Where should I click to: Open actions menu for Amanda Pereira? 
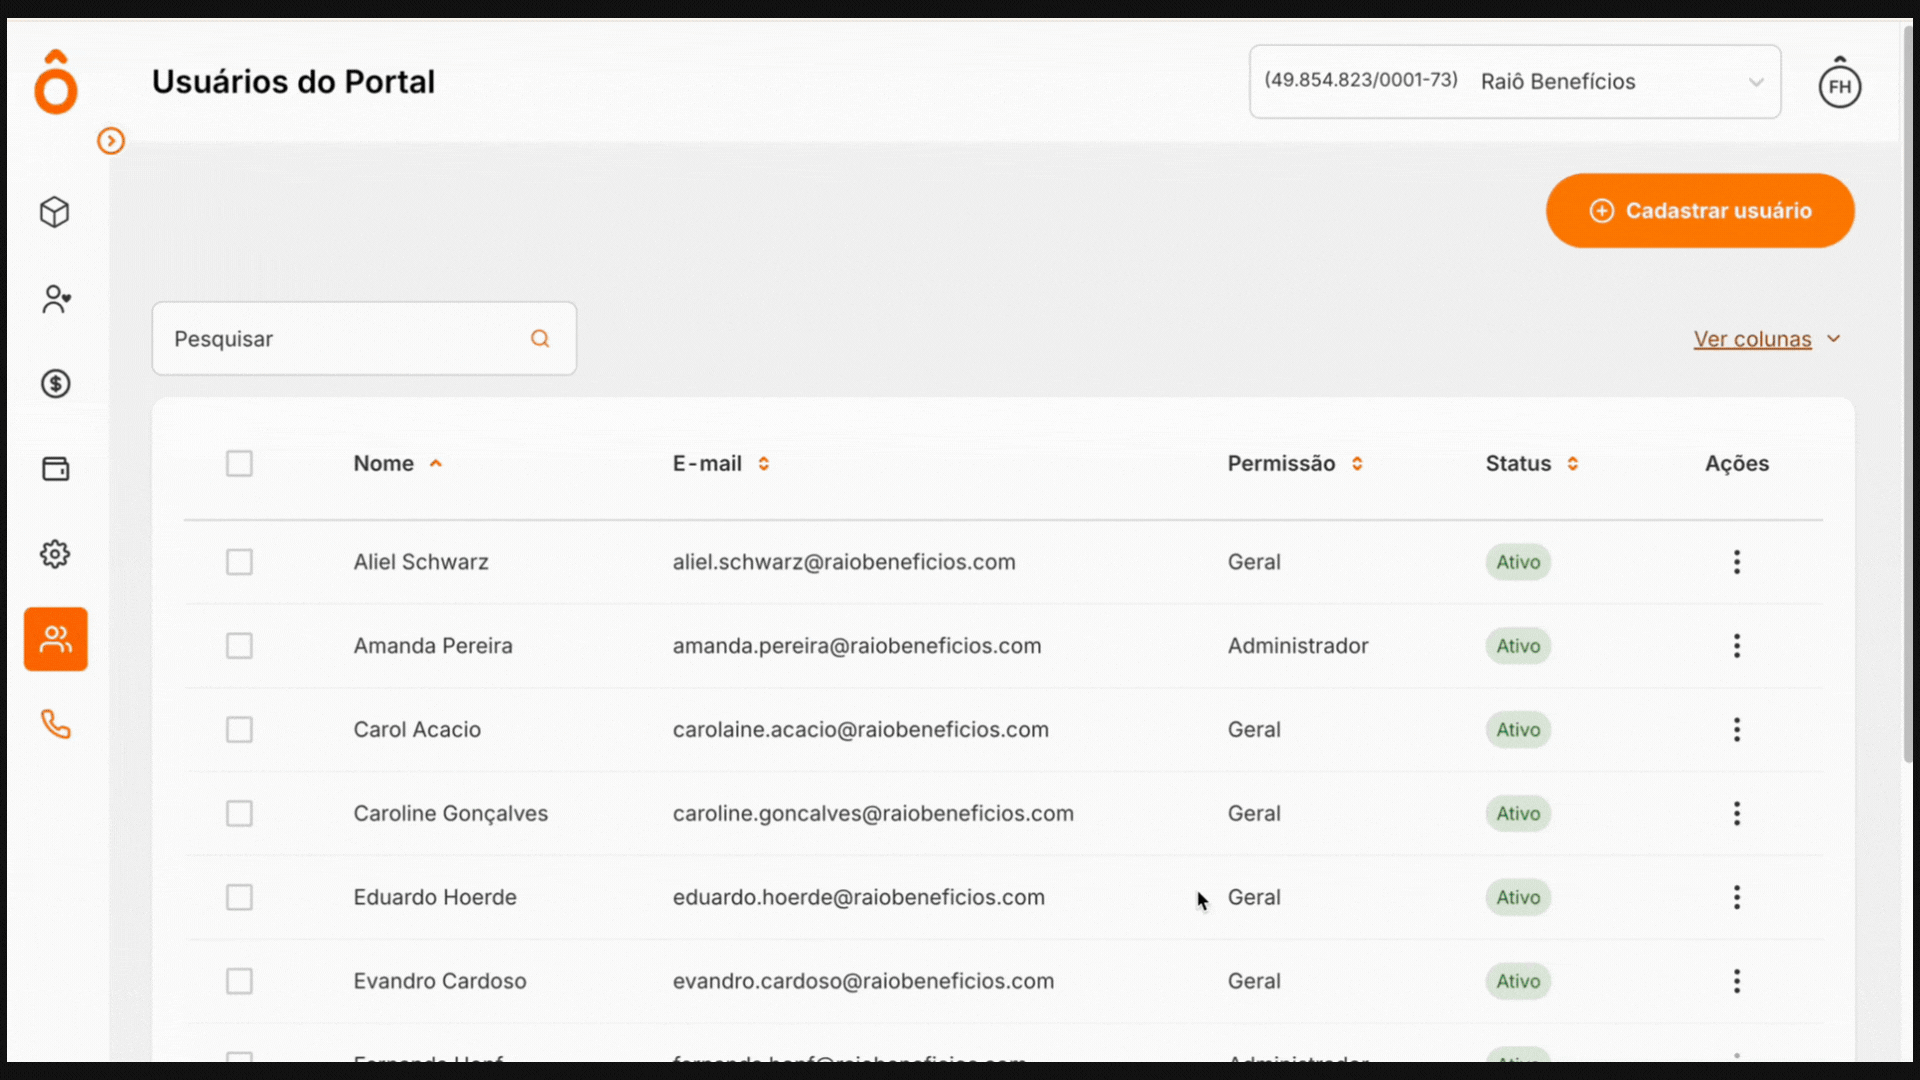point(1736,646)
